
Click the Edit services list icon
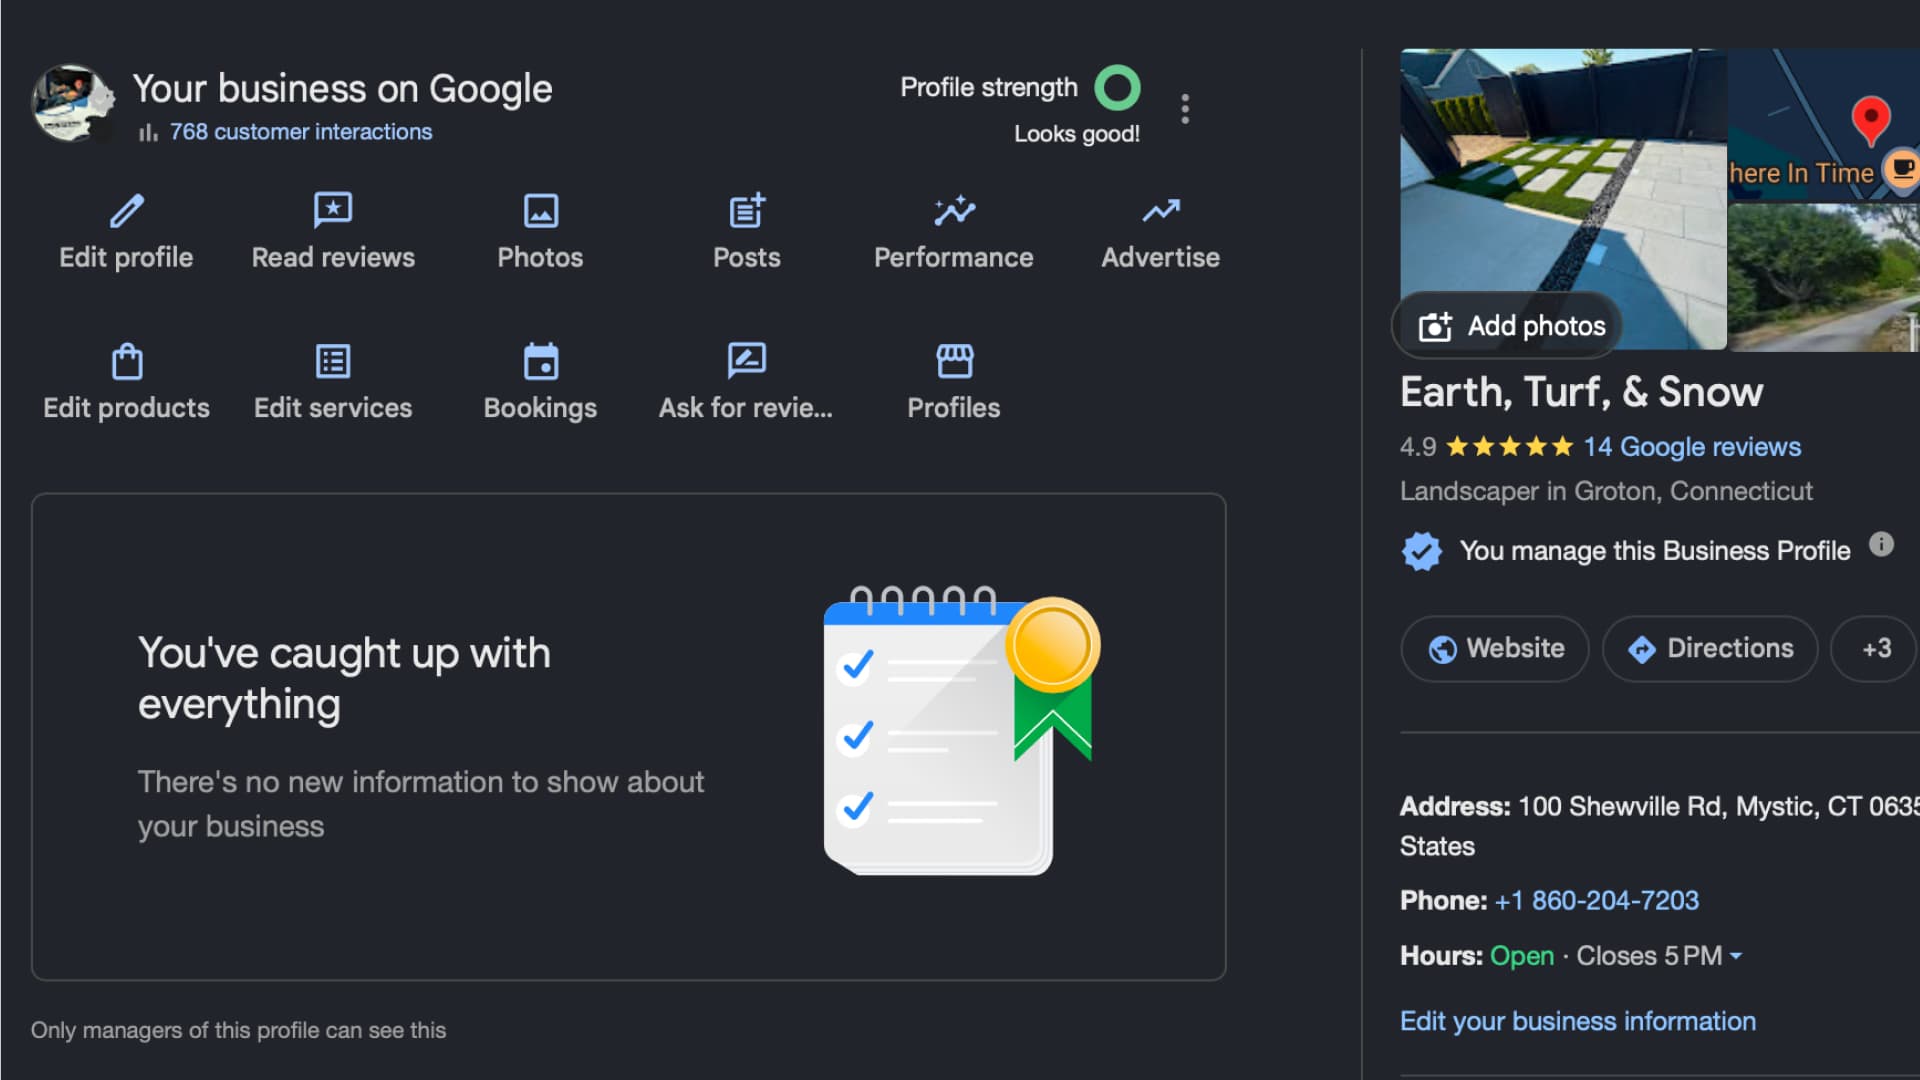pyautogui.click(x=333, y=361)
